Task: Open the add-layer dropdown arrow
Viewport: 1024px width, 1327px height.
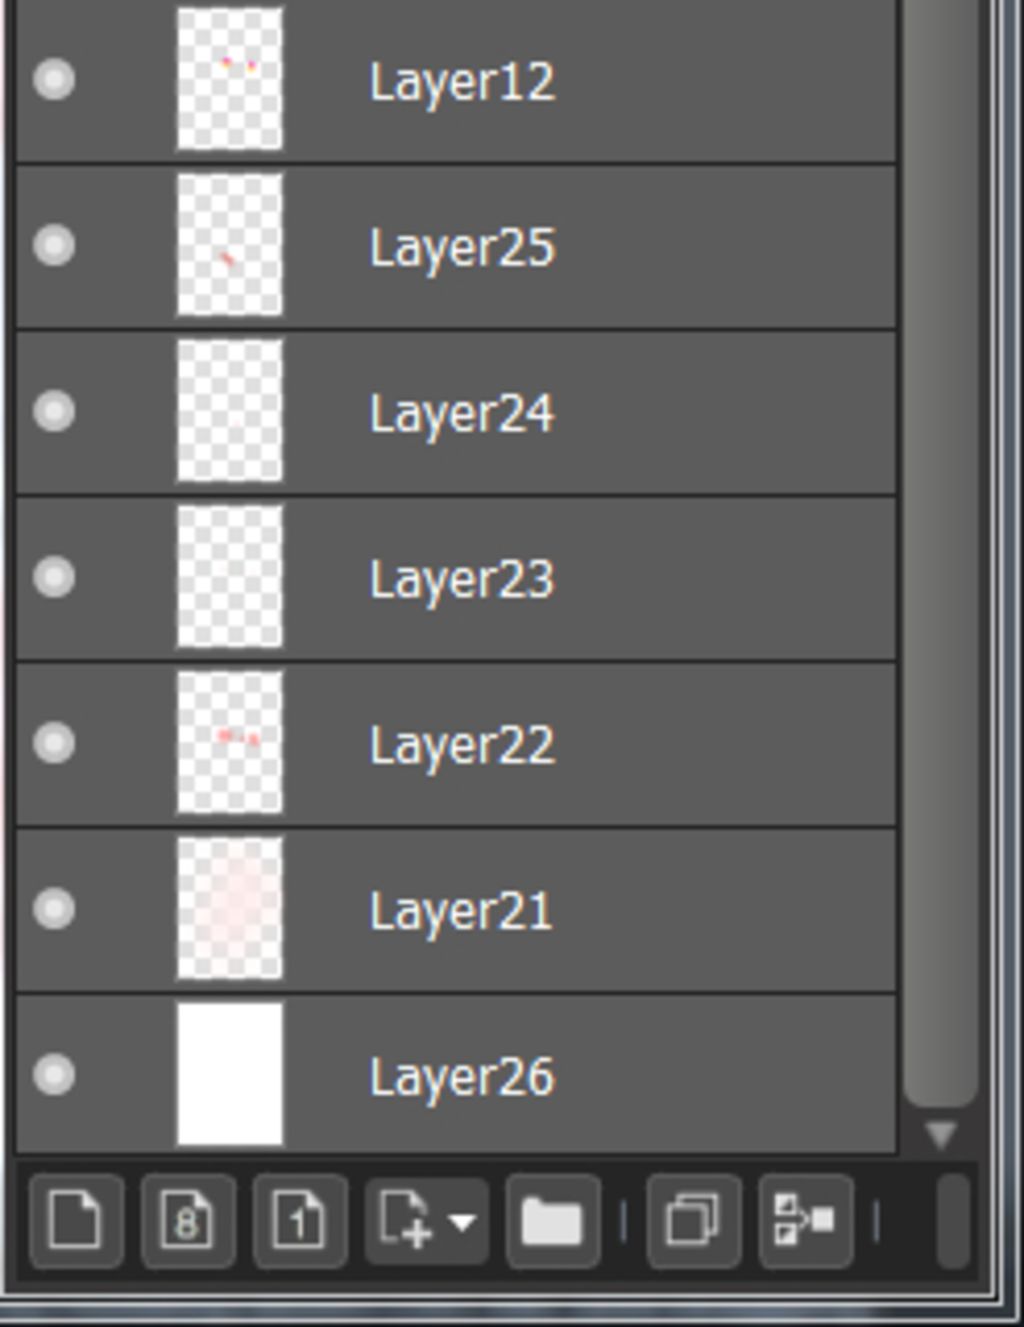Action: [x=462, y=1222]
